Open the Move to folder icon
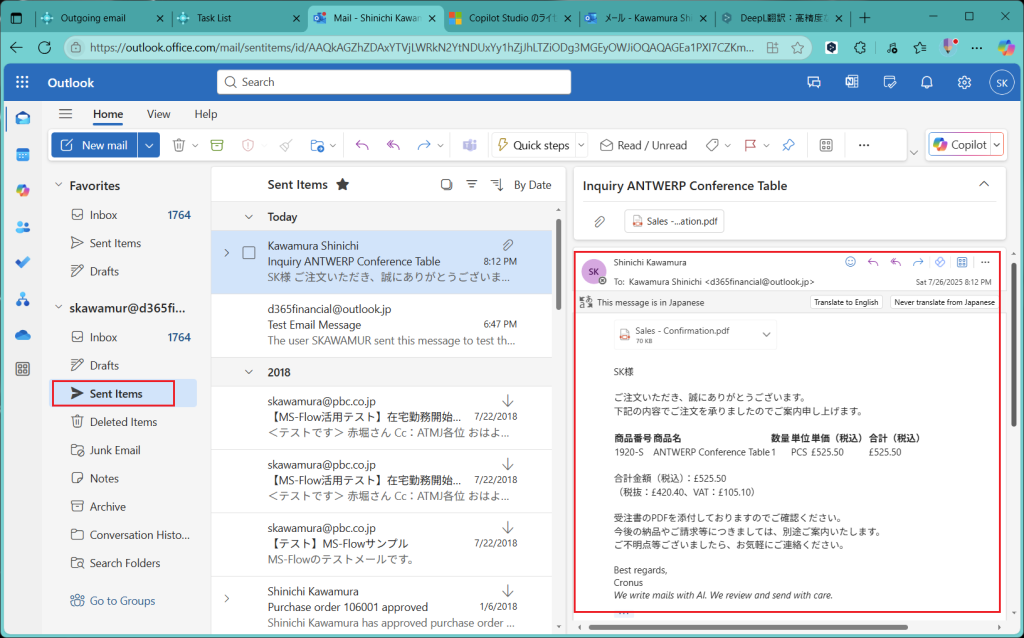This screenshot has height=638, width=1024. [x=317, y=145]
